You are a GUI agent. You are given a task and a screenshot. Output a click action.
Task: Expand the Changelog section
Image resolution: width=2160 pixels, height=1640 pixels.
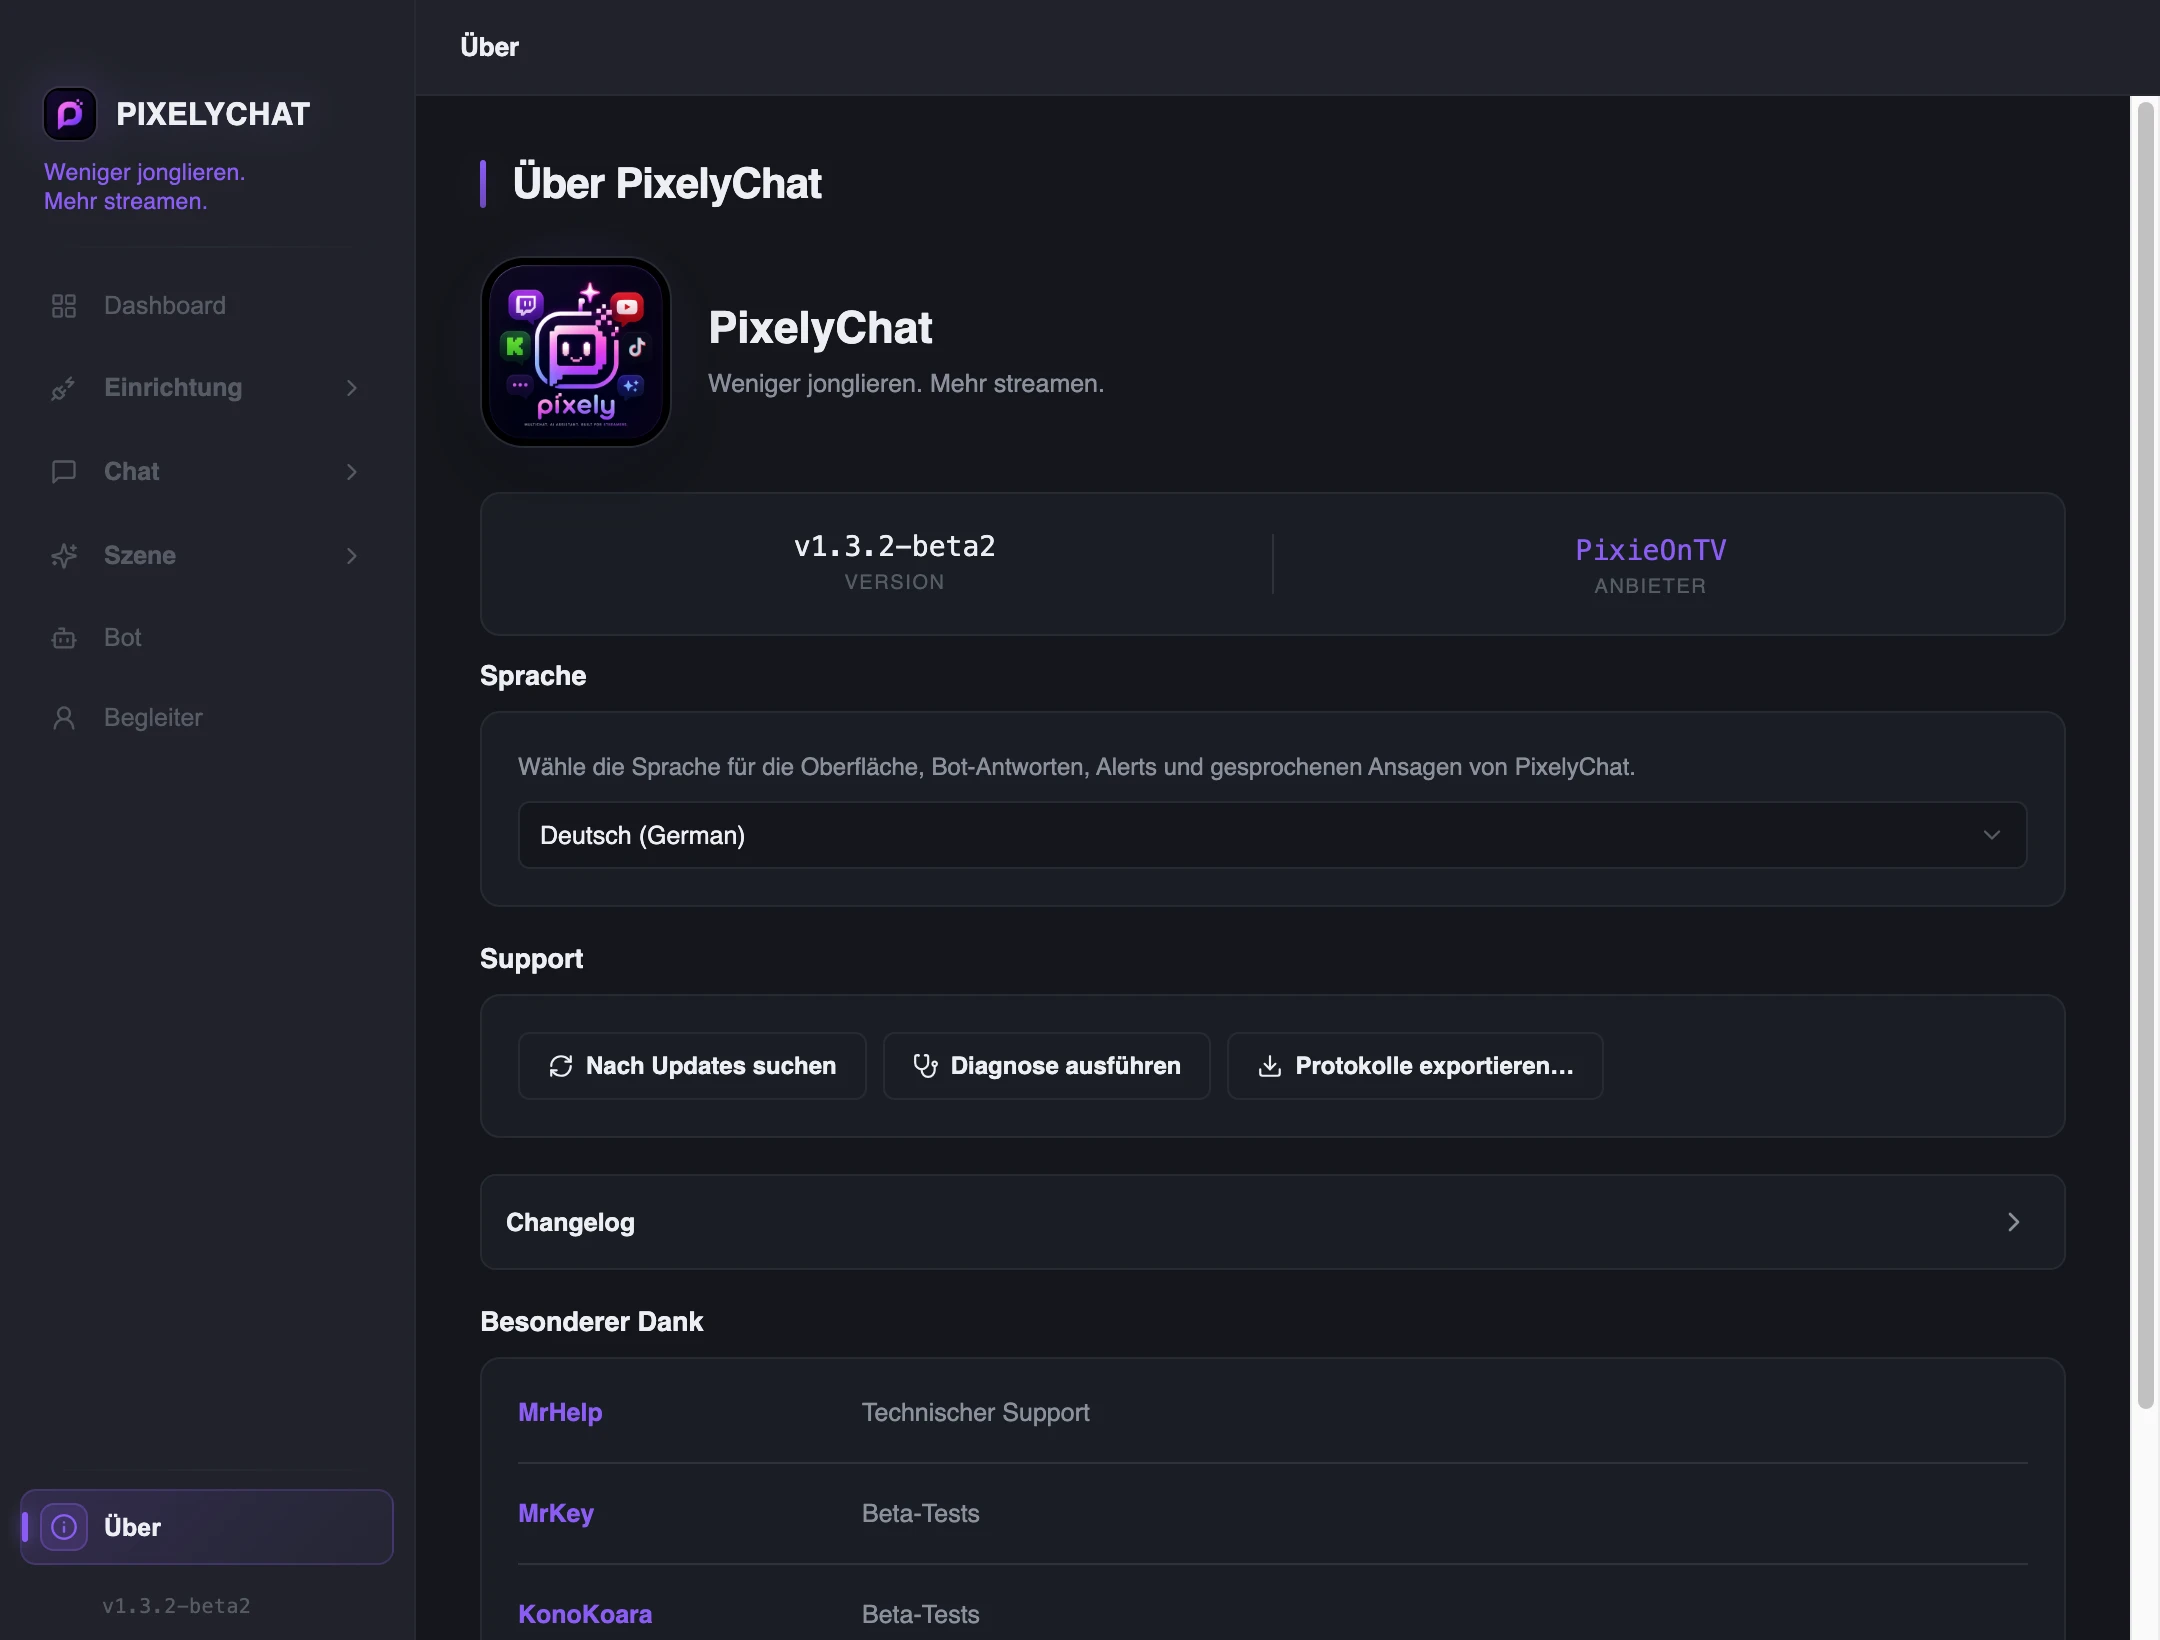[x=1272, y=1222]
